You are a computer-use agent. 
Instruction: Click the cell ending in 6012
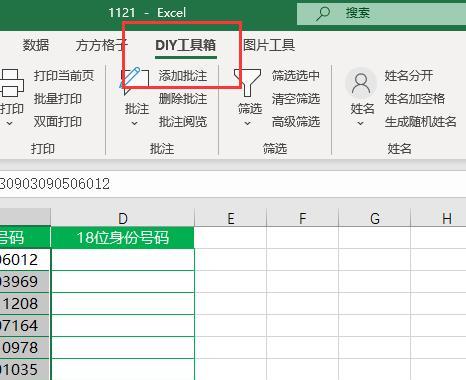25,260
